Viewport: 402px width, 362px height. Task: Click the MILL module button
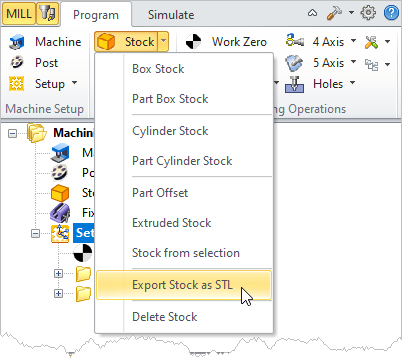[x=19, y=14]
